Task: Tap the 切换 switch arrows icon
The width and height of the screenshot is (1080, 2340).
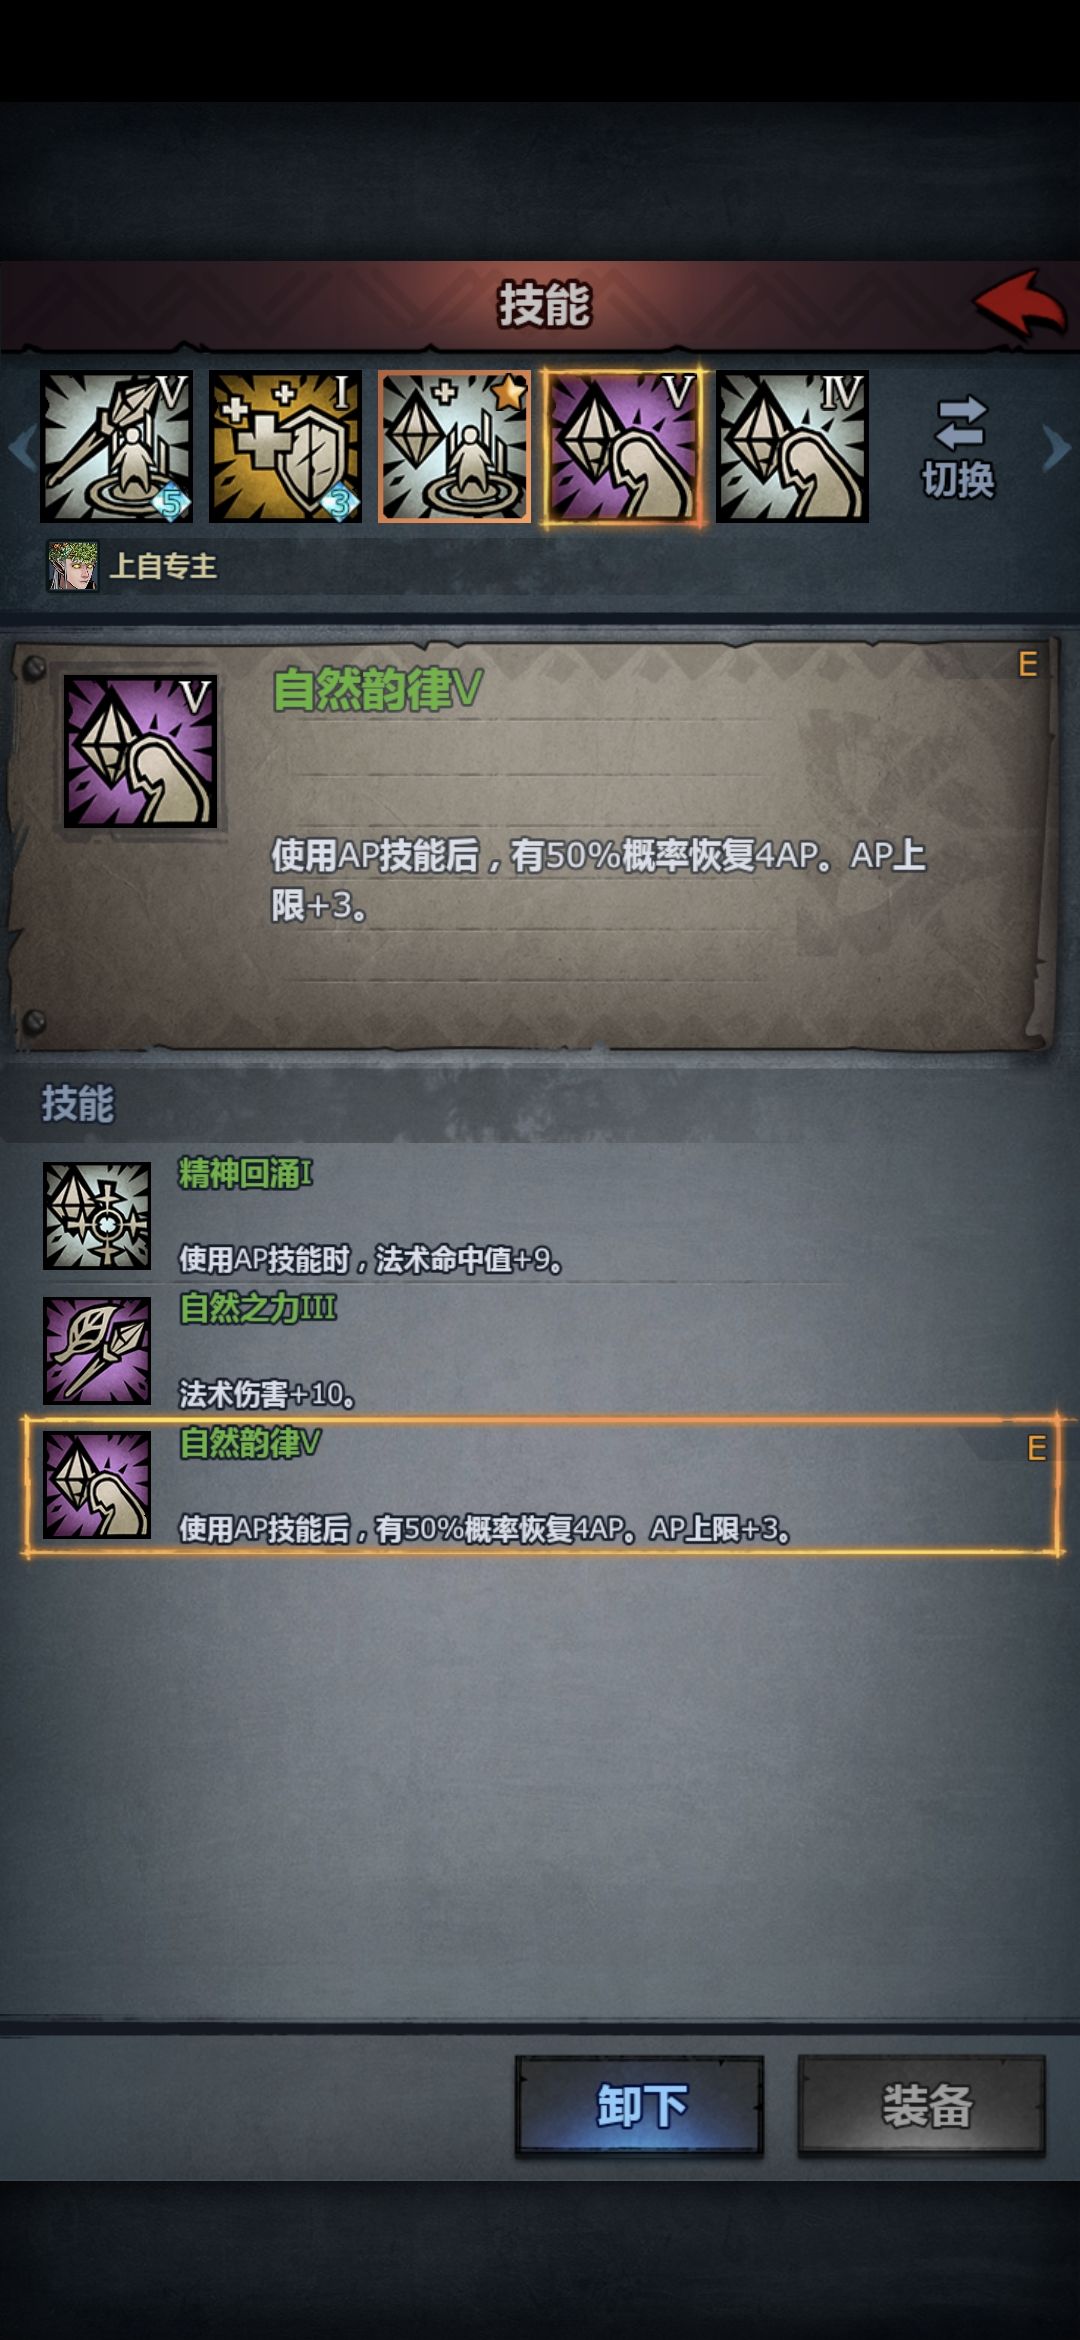Action: [959, 423]
